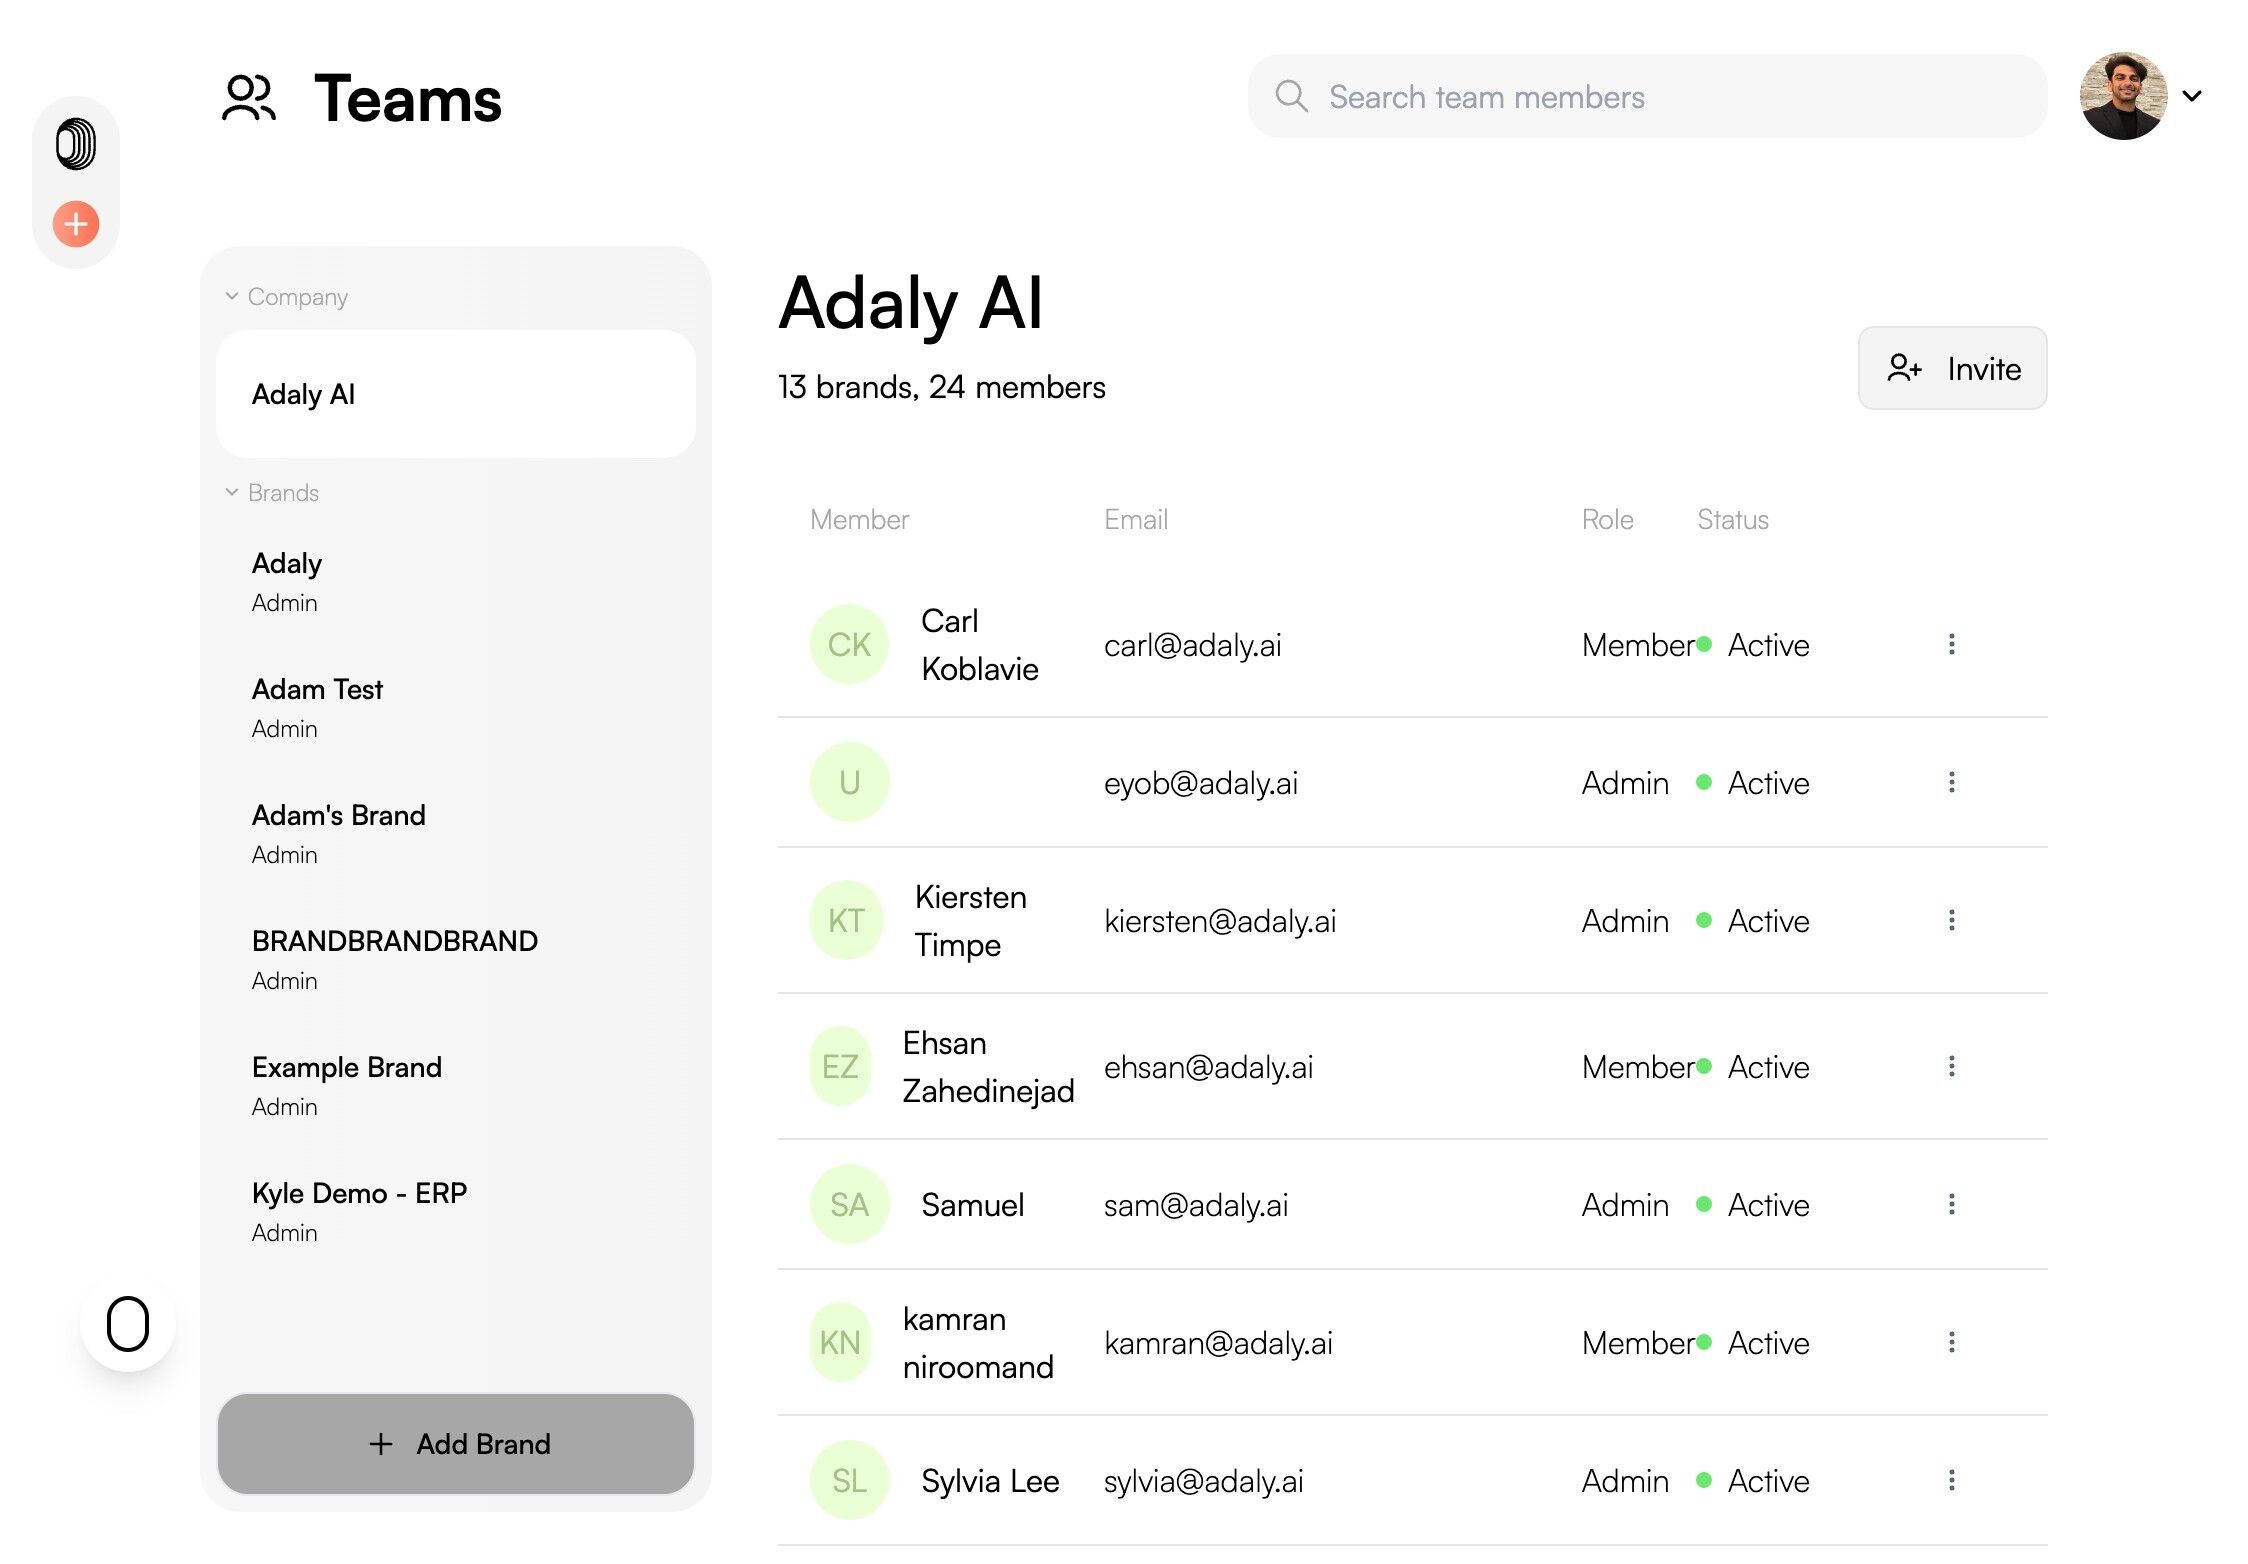2248x1564 pixels.
Task: Click the user profile photo
Action: click(x=2123, y=96)
